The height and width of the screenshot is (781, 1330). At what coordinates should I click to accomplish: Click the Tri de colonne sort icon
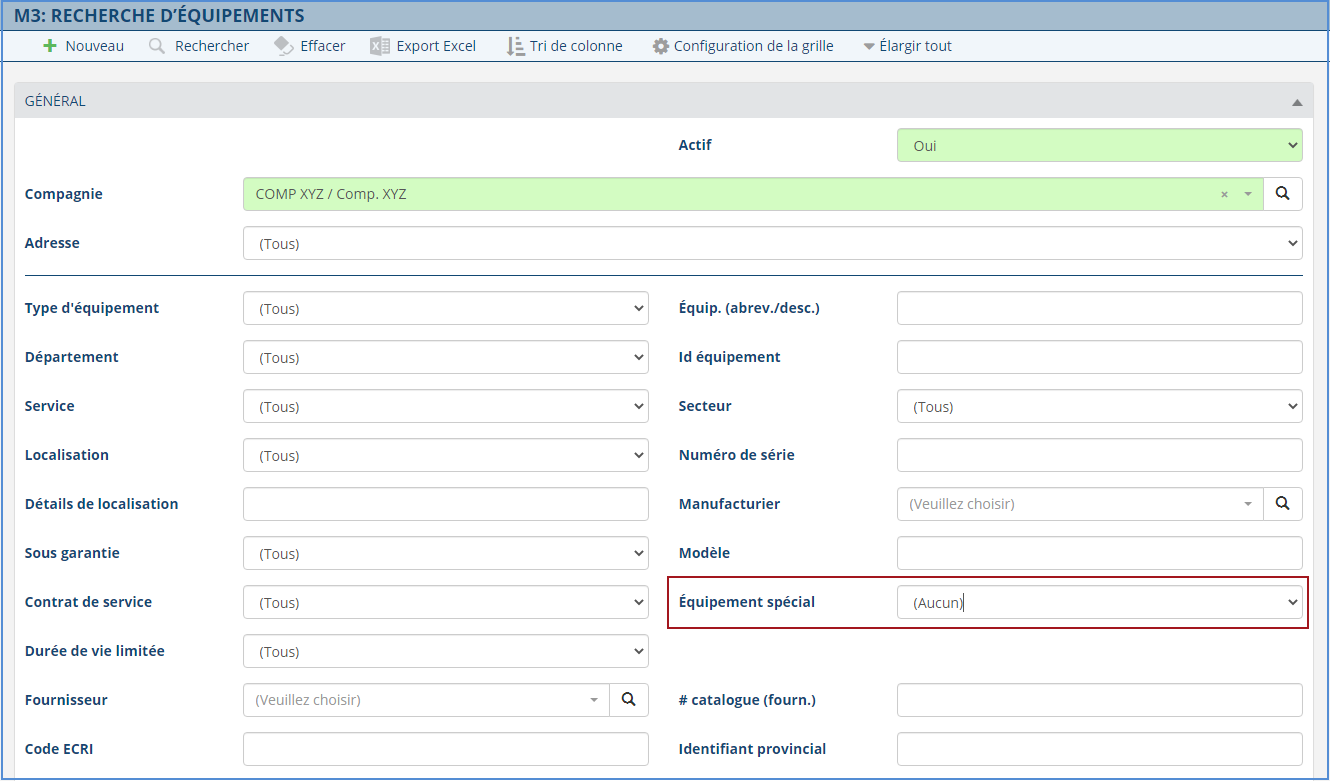pyautogui.click(x=516, y=46)
